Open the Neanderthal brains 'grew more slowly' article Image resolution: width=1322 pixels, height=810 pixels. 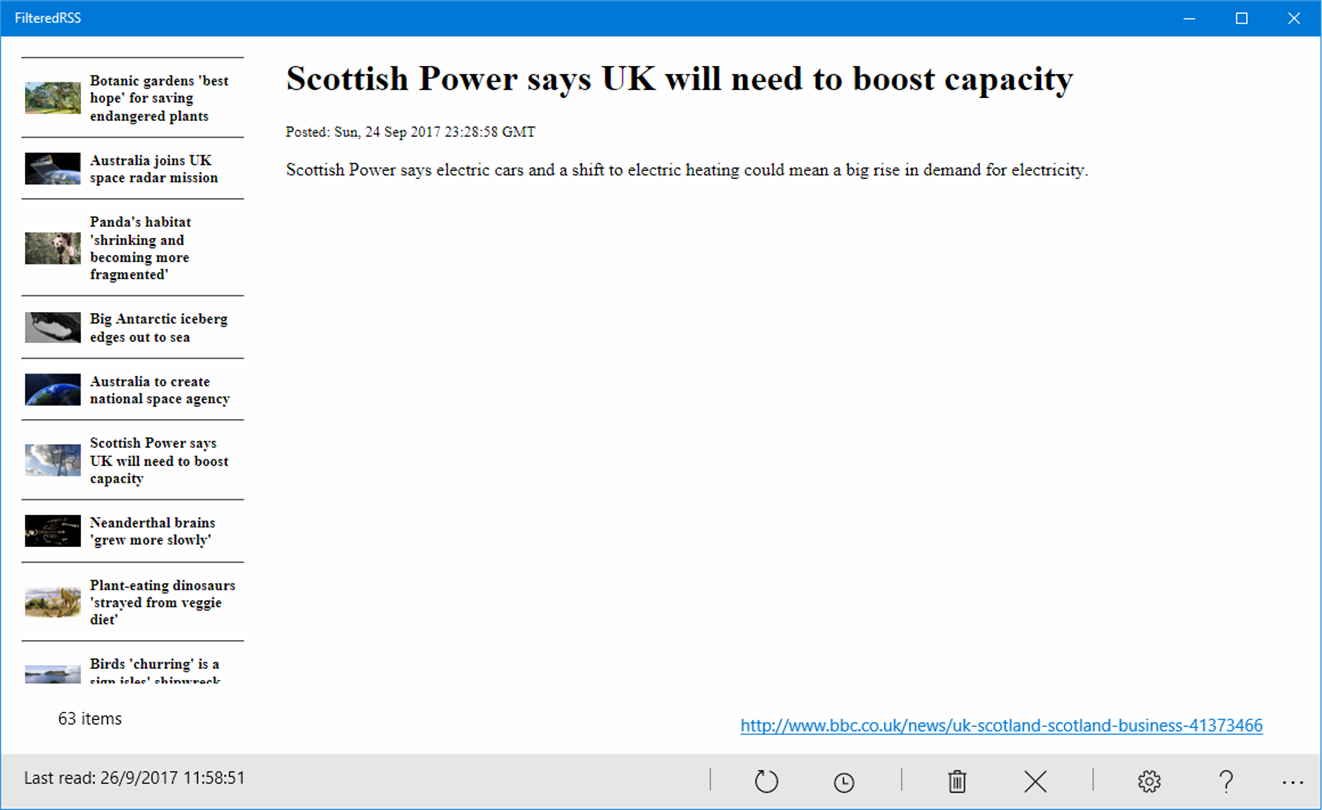(133, 531)
